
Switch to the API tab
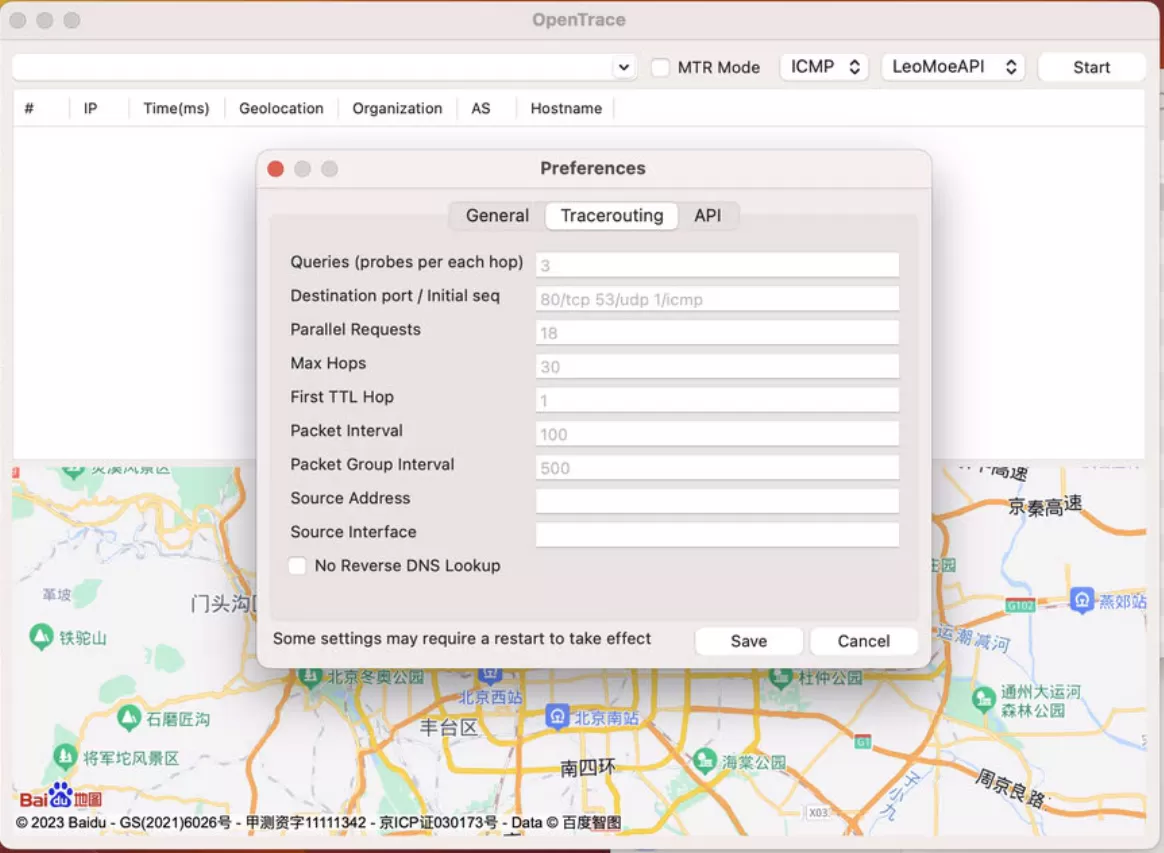(x=707, y=215)
